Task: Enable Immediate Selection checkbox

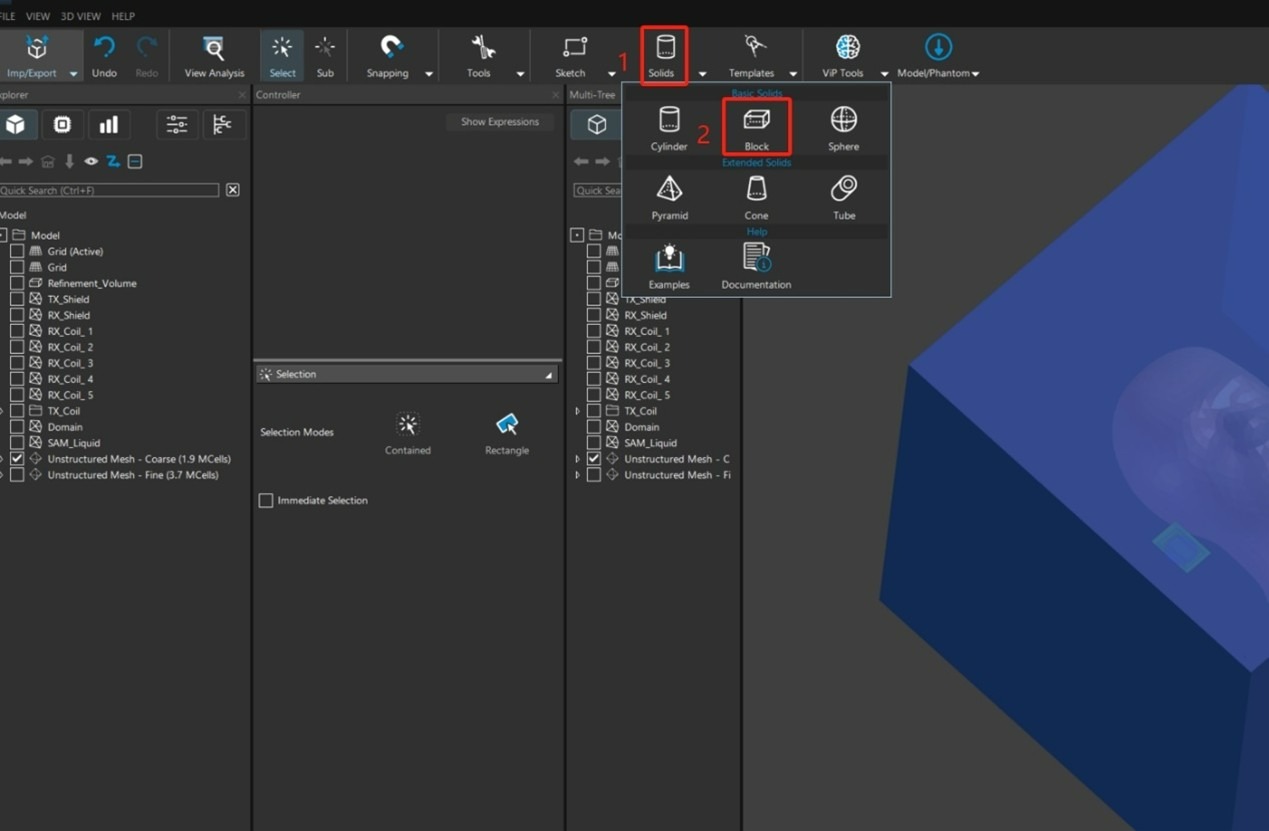Action: pyautogui.click(x=266, y=500)
